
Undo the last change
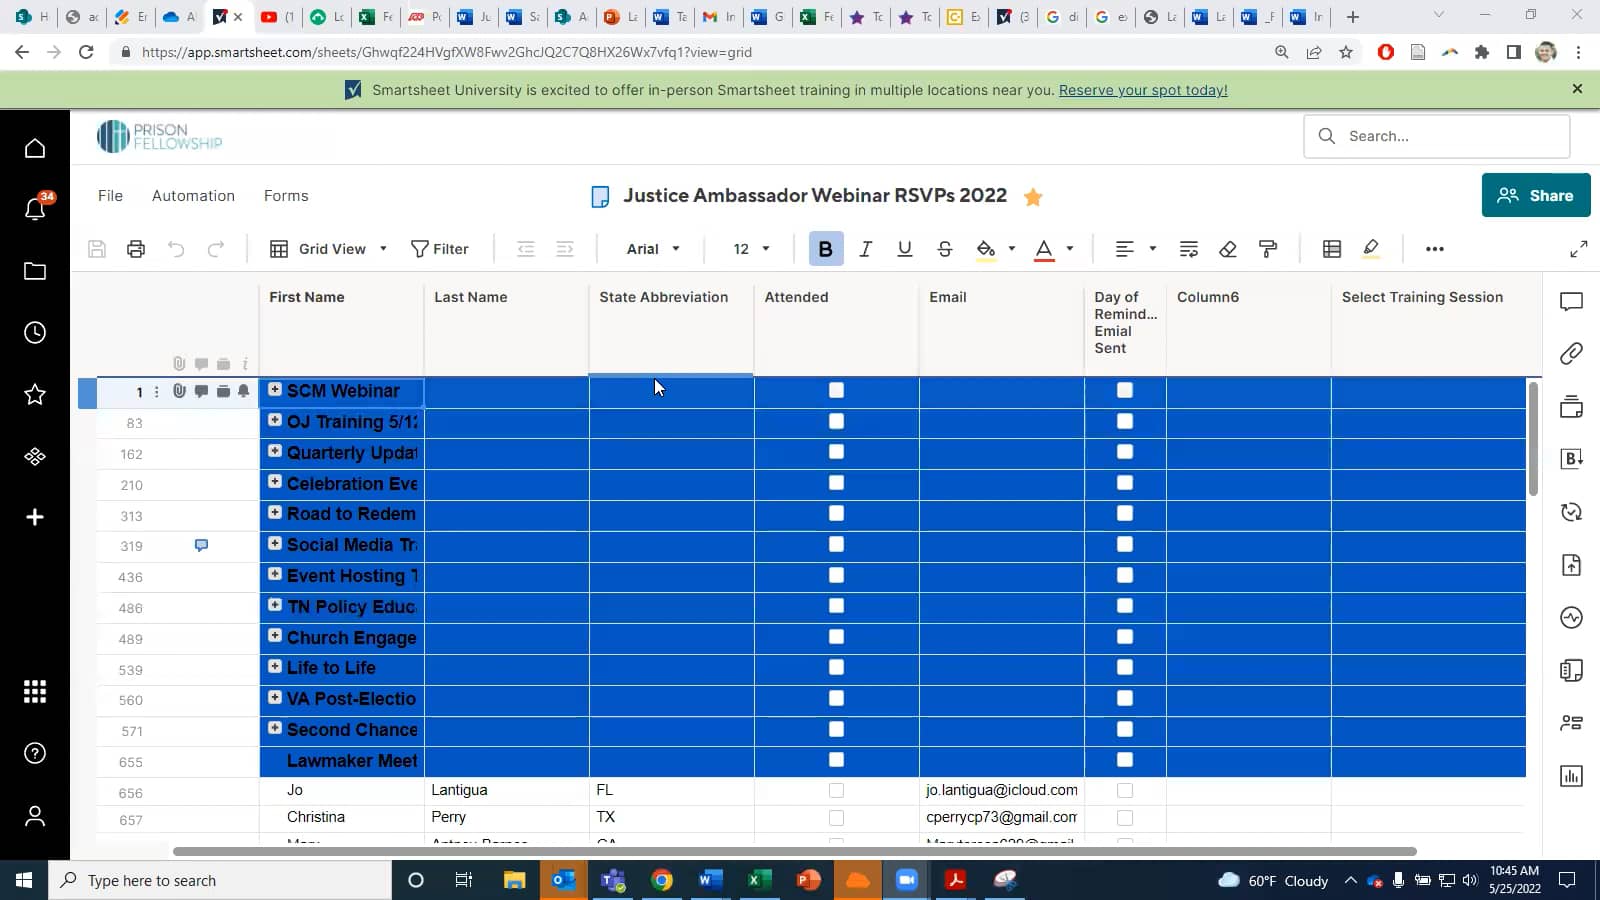(176, 248)
